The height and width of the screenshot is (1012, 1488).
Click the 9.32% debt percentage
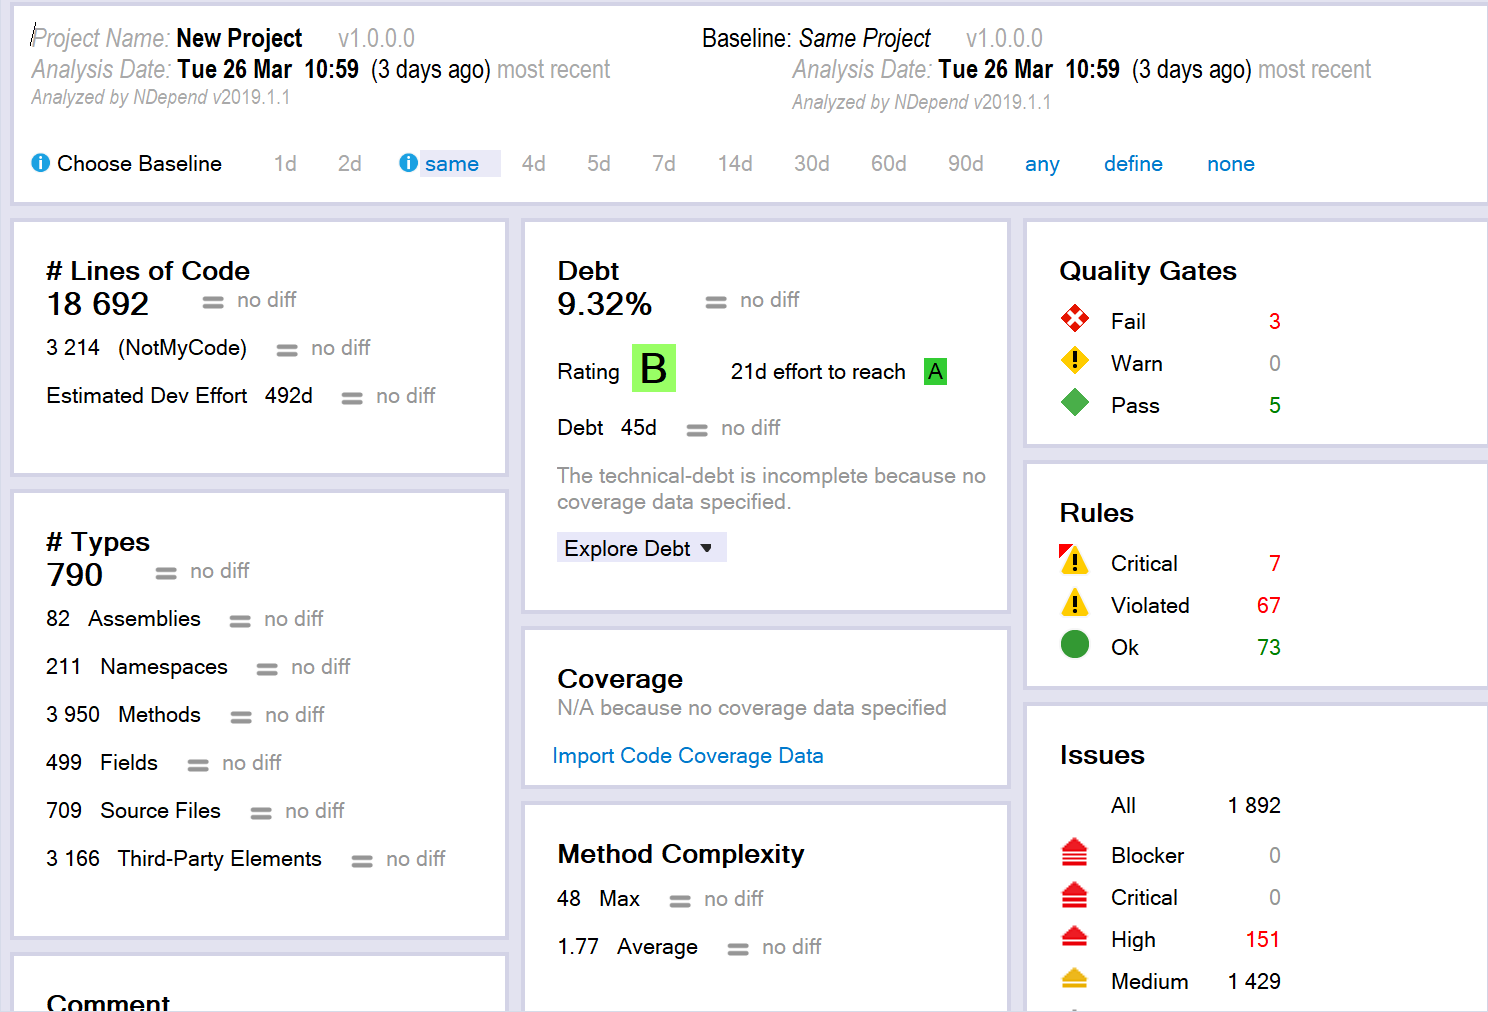[x=605, y=304]
